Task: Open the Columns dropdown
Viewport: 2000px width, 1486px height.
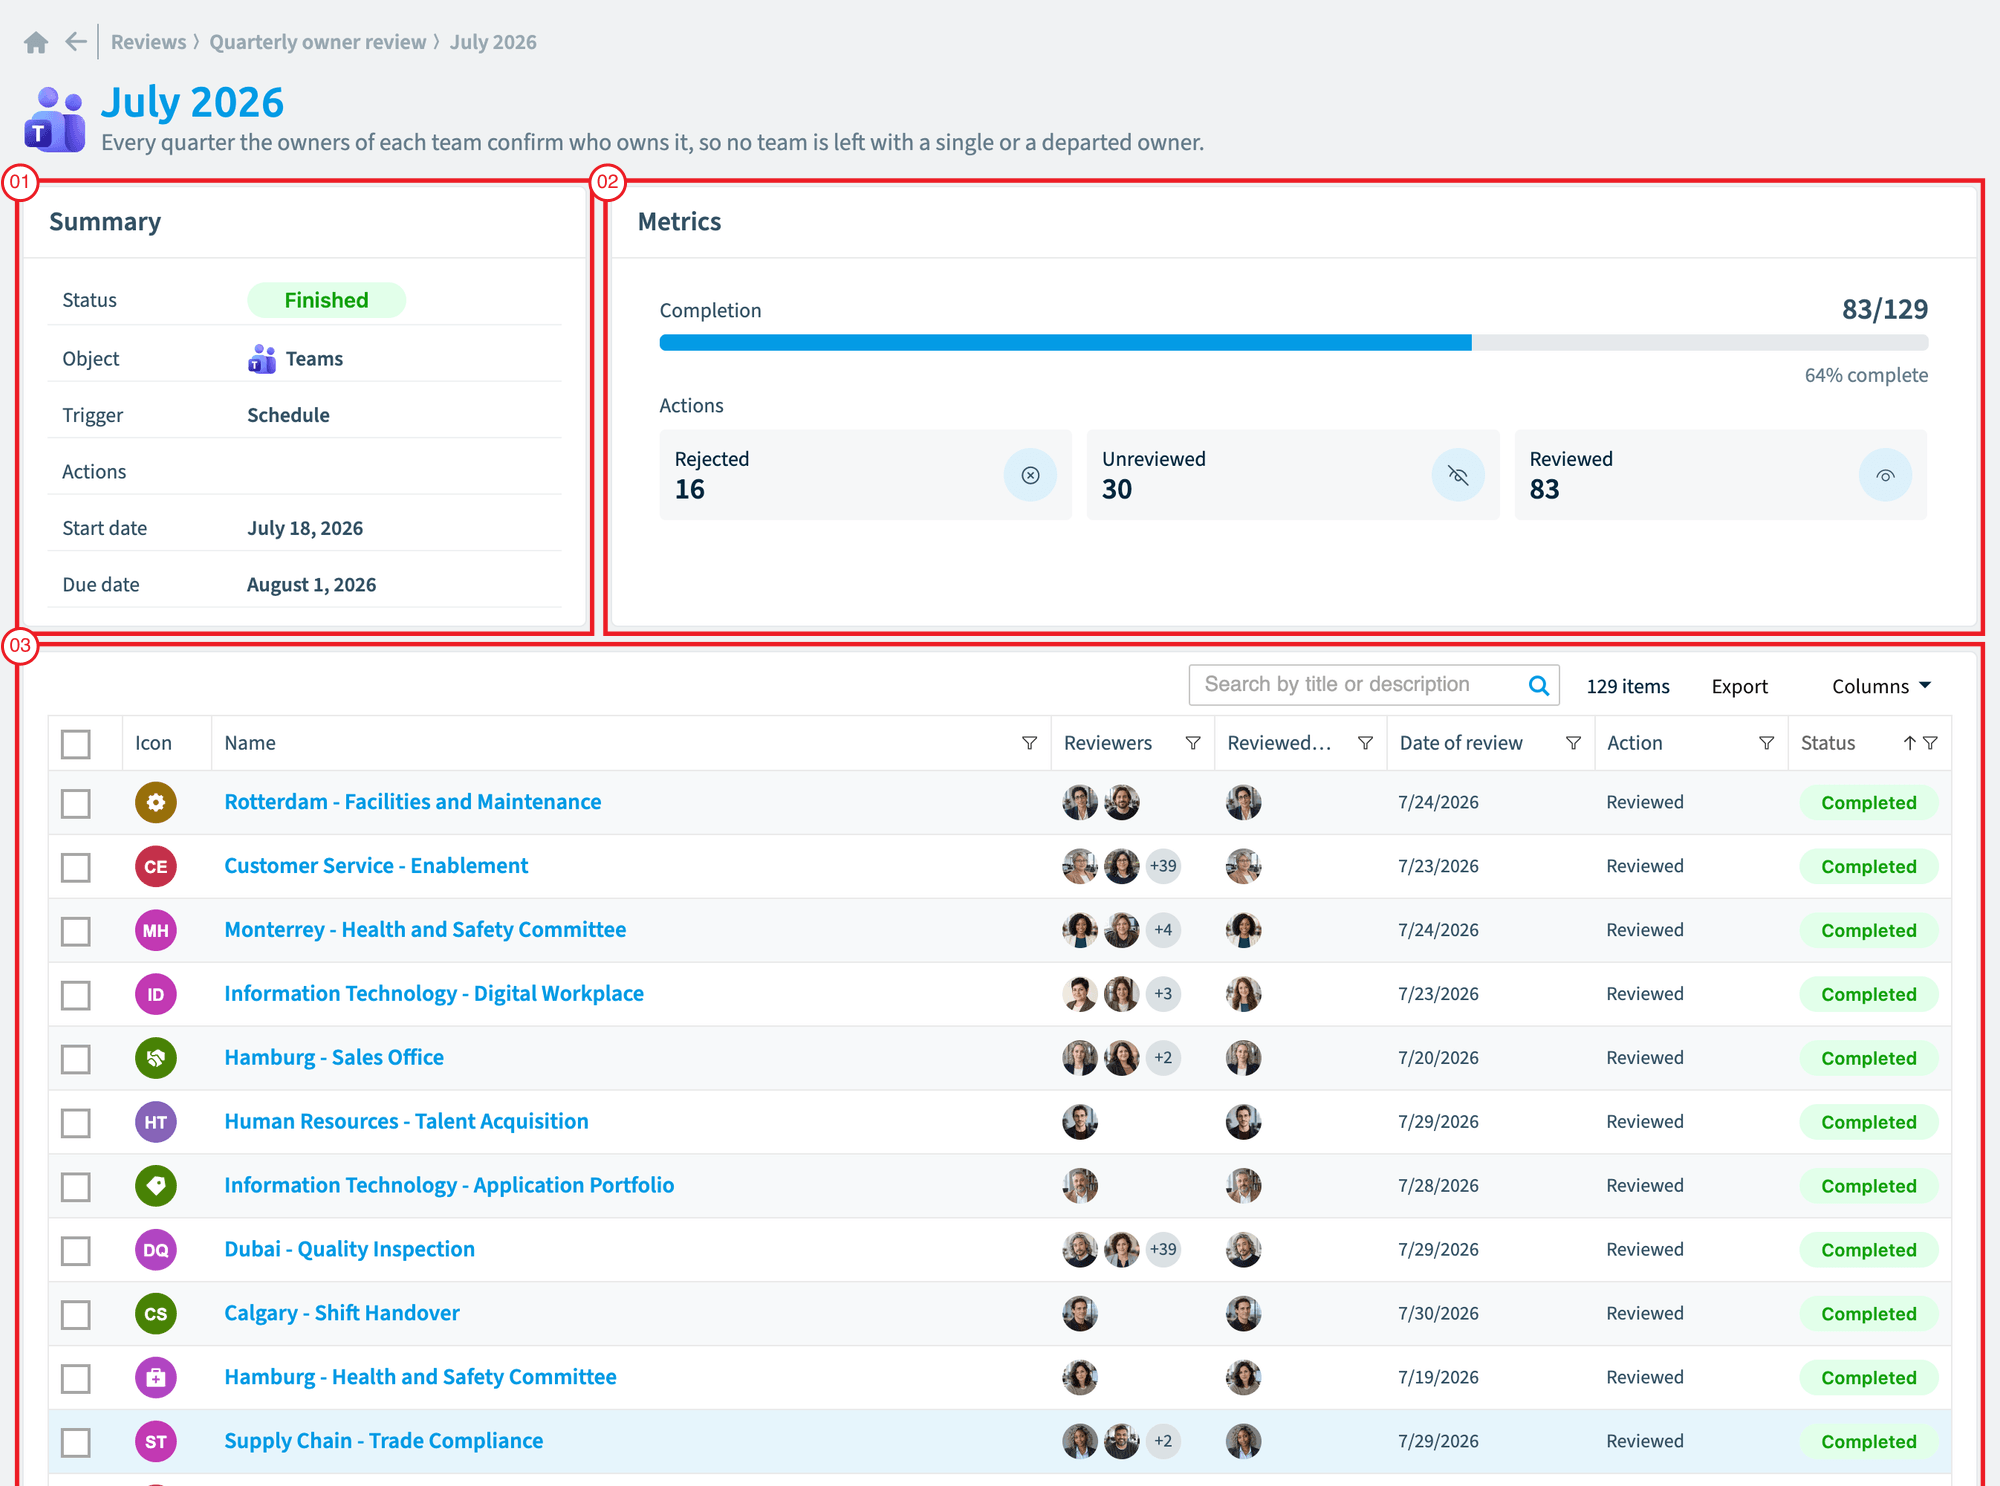Action: point(1881,686)
